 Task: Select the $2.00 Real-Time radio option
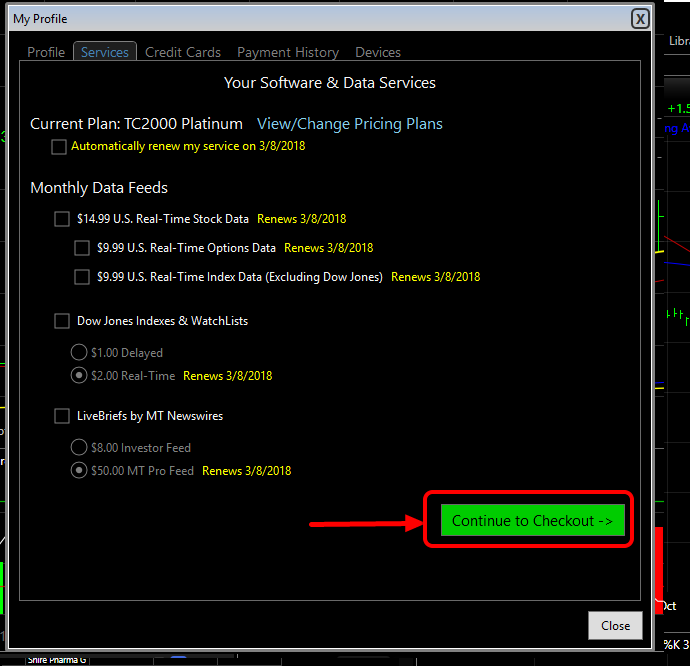point(79,375)
